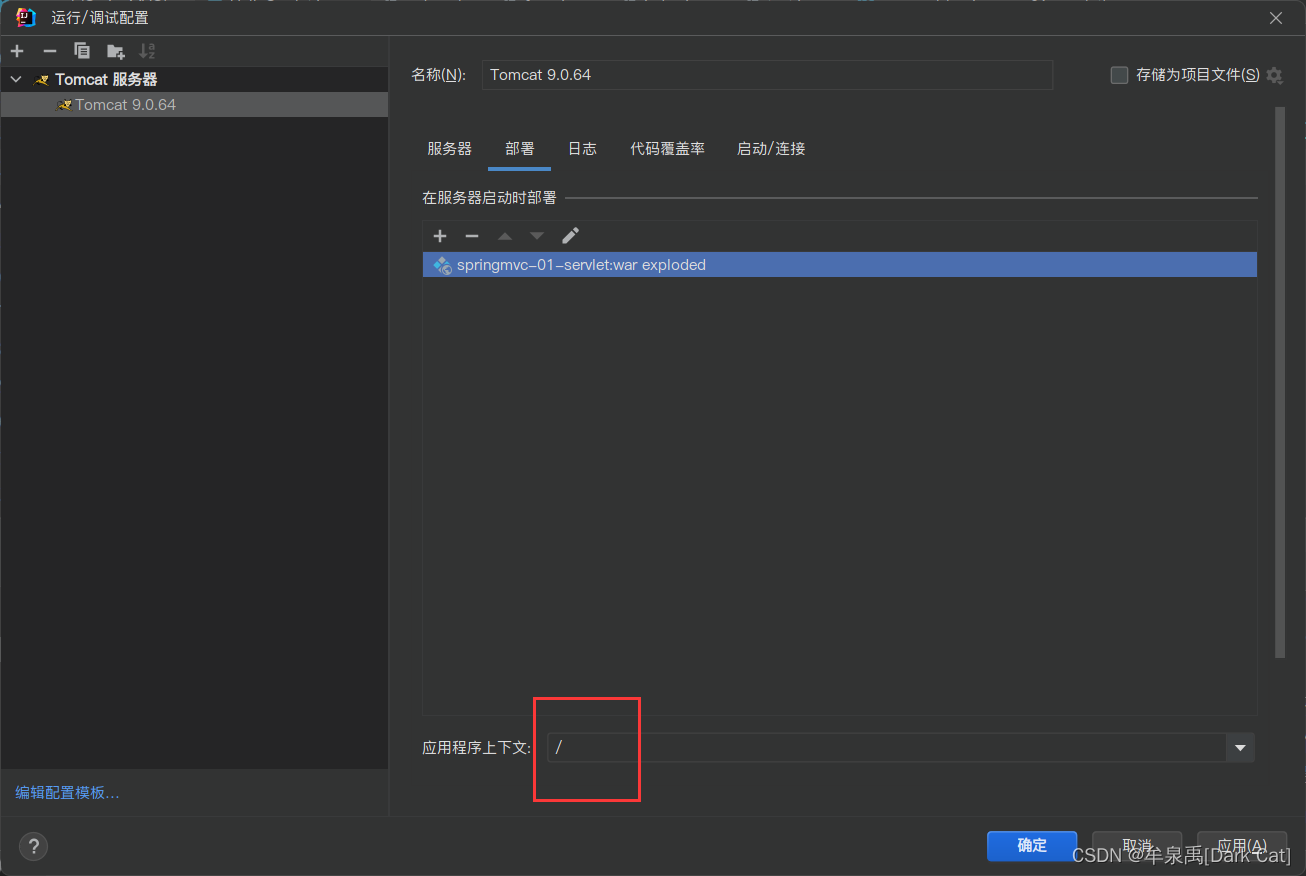Remove the selected deployment artifact

click(x=472, y=236)
